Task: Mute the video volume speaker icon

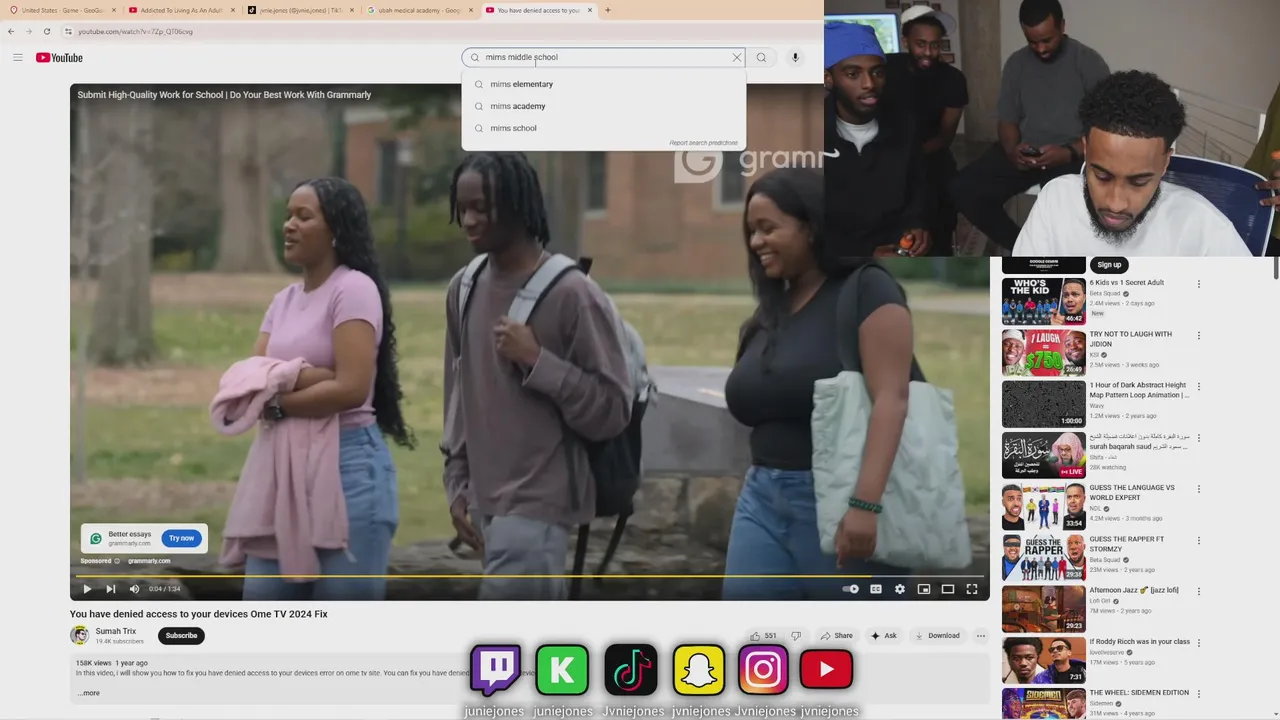Action: click(134, 589)
